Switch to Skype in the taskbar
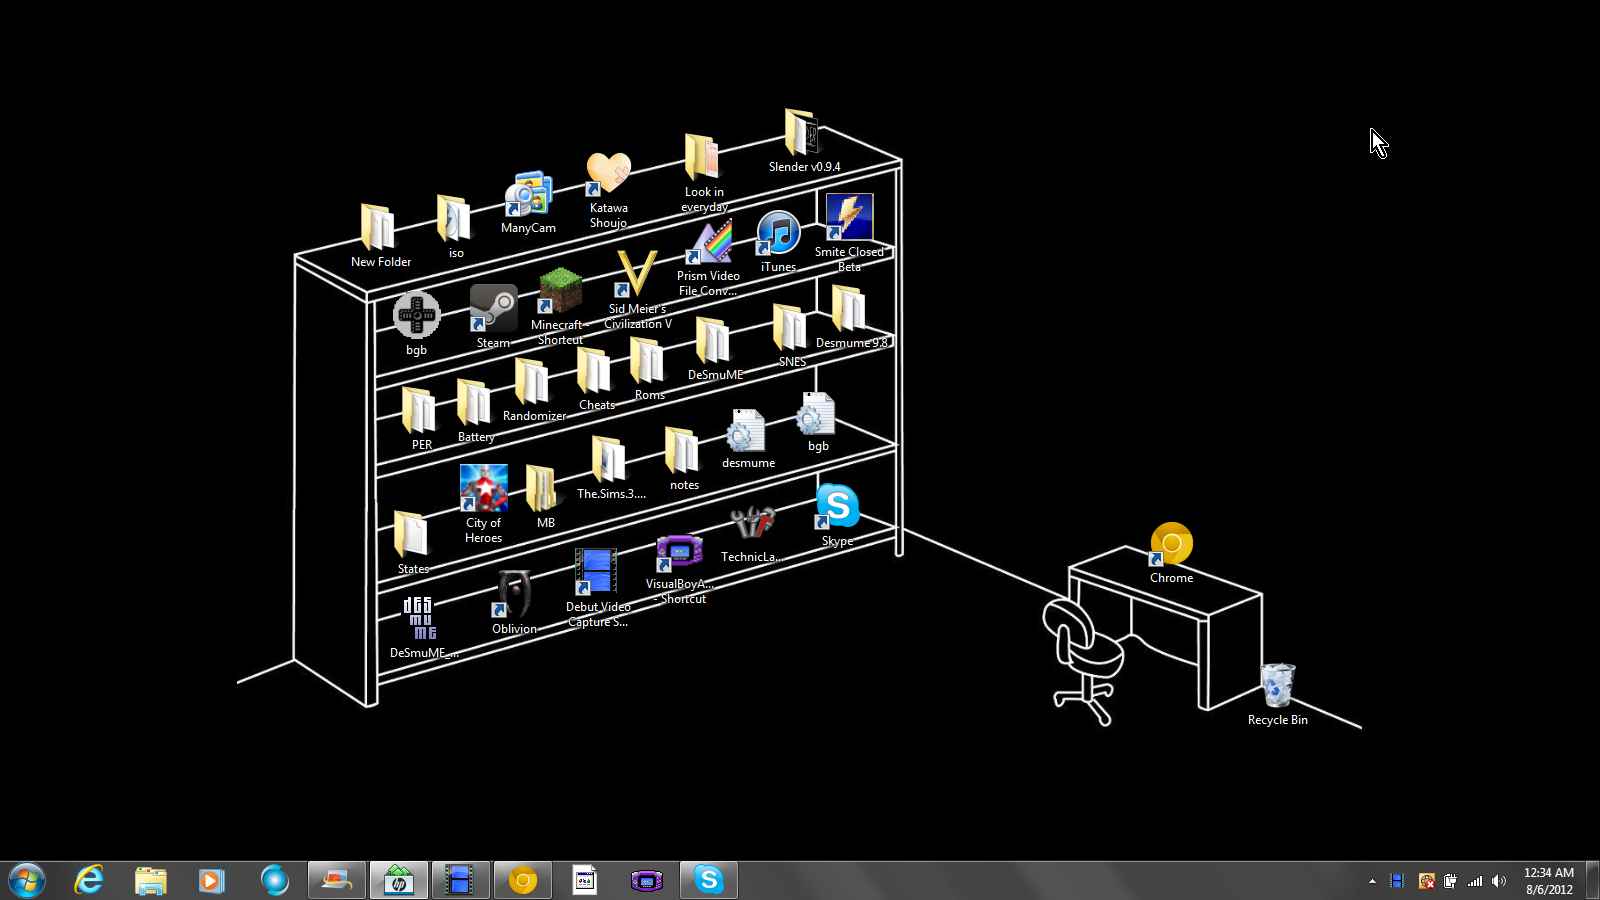1600x900 pixels. (x=708, y=880)
